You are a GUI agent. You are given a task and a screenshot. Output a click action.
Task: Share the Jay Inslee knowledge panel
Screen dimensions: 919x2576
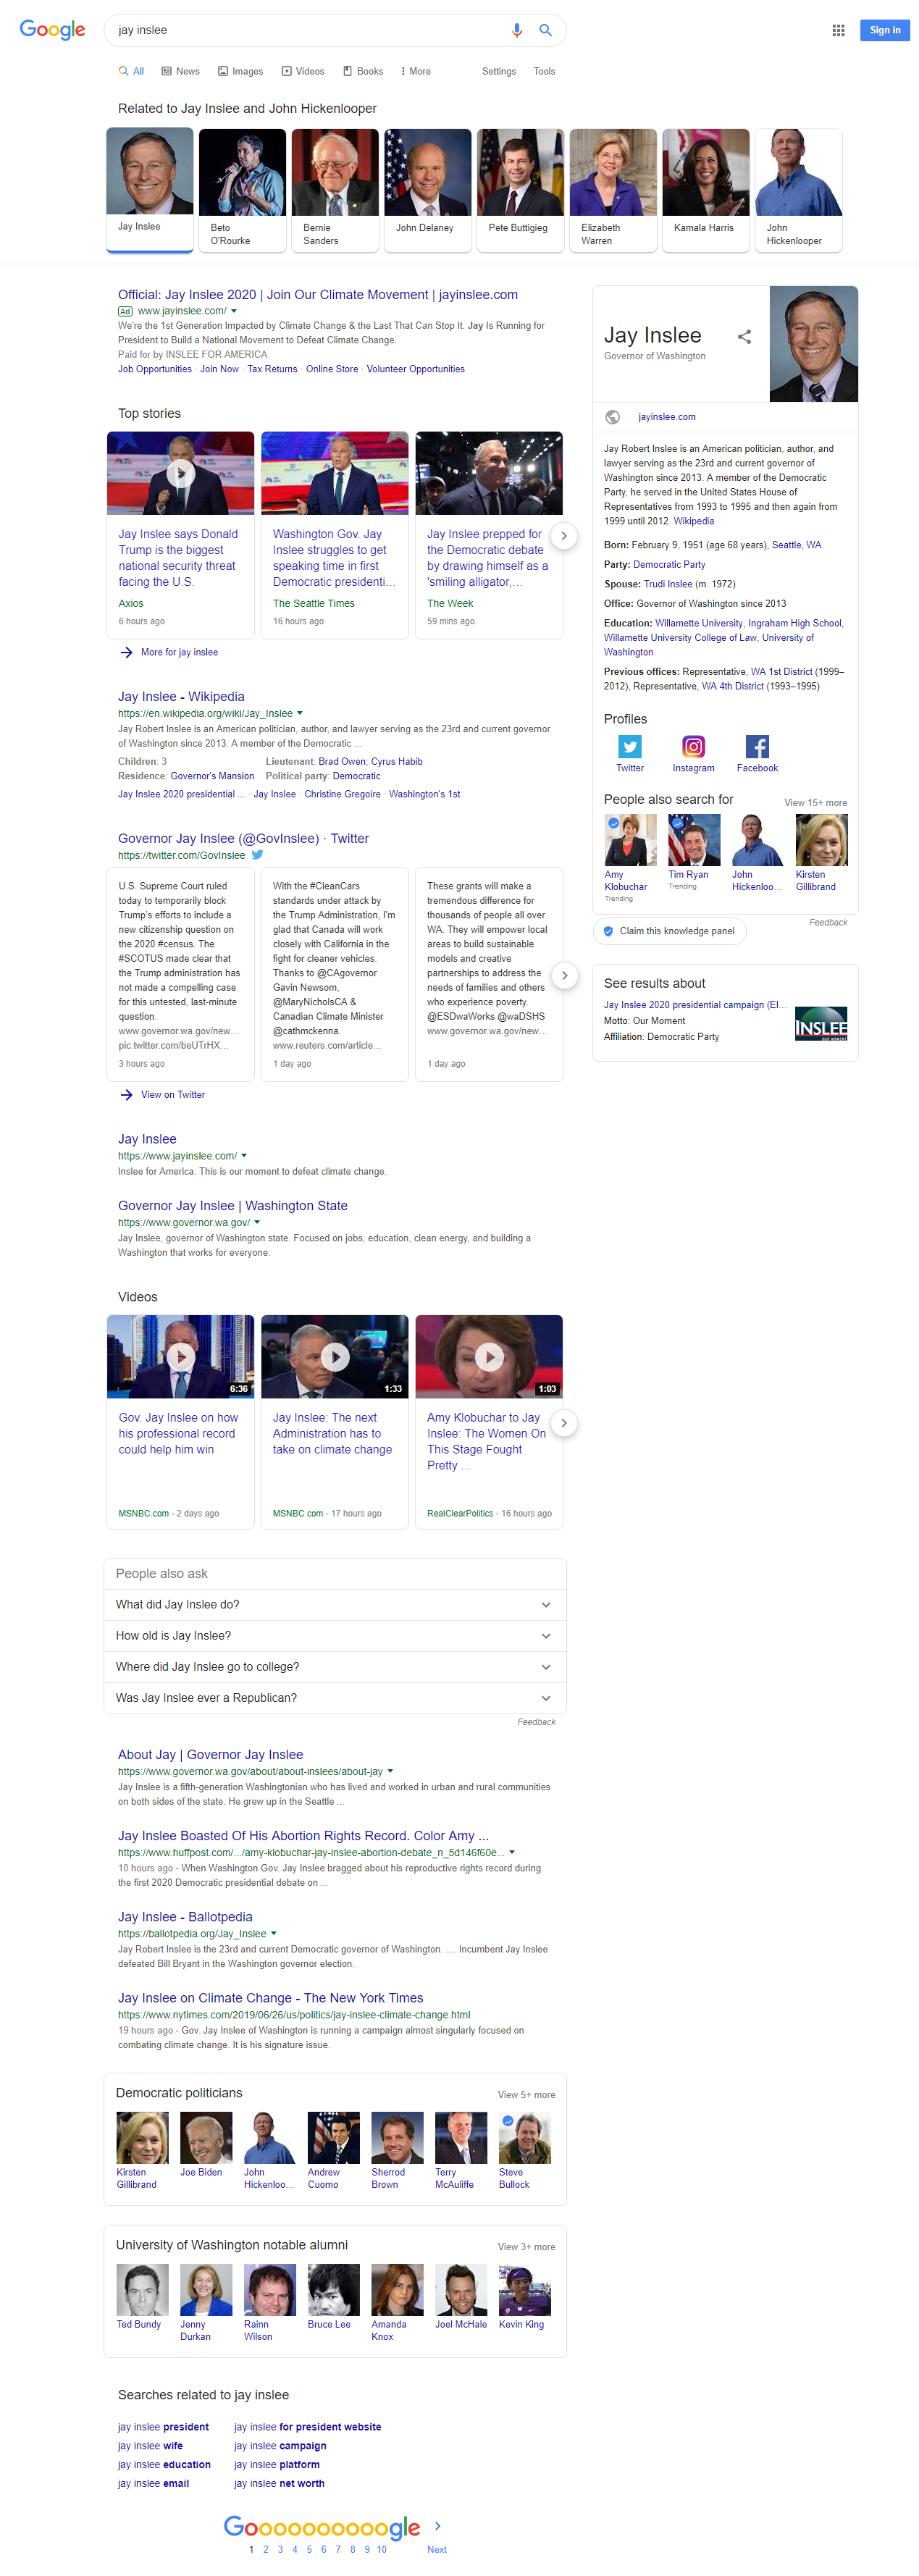click(x=744, y=337)
